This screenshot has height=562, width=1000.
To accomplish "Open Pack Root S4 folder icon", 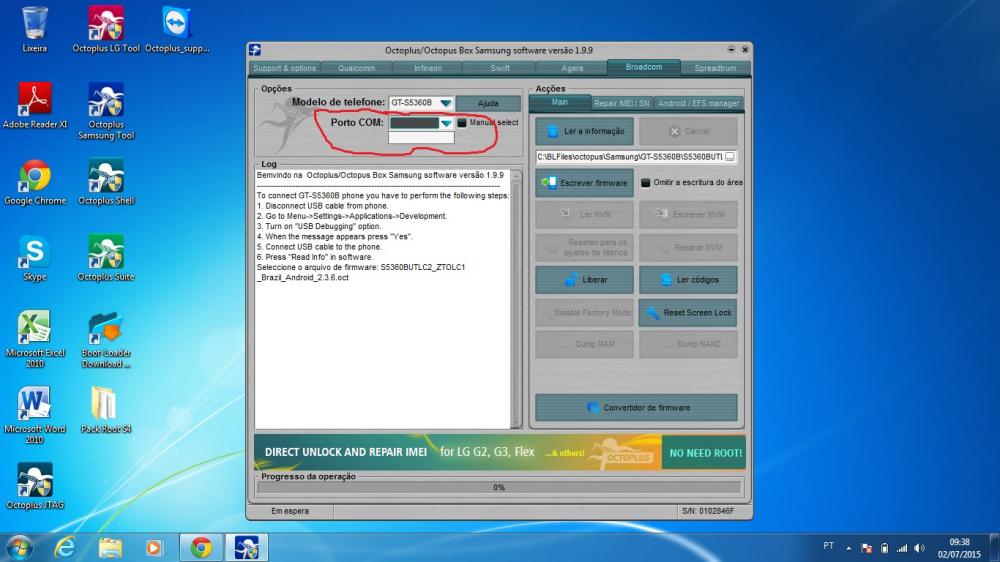I will 106,410.
